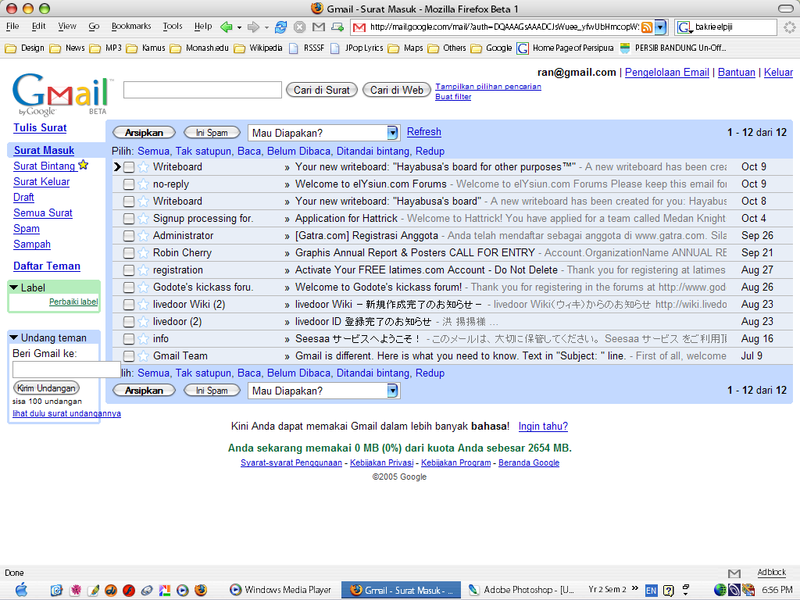Image resolution: width=800 pixels, height=600 pixels.
Task: Collapse the Label section triangle
Action: pyautogui.click(x=14, y=288)
